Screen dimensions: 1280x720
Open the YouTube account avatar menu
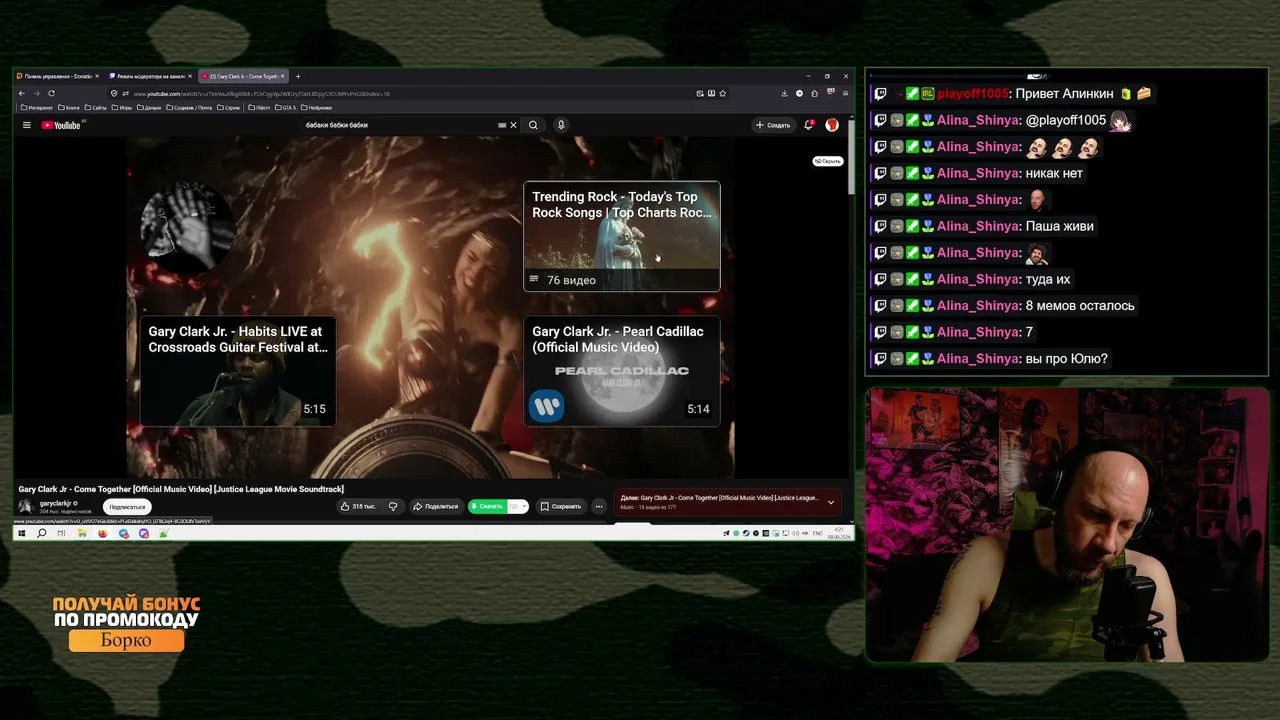pos(832,125)
